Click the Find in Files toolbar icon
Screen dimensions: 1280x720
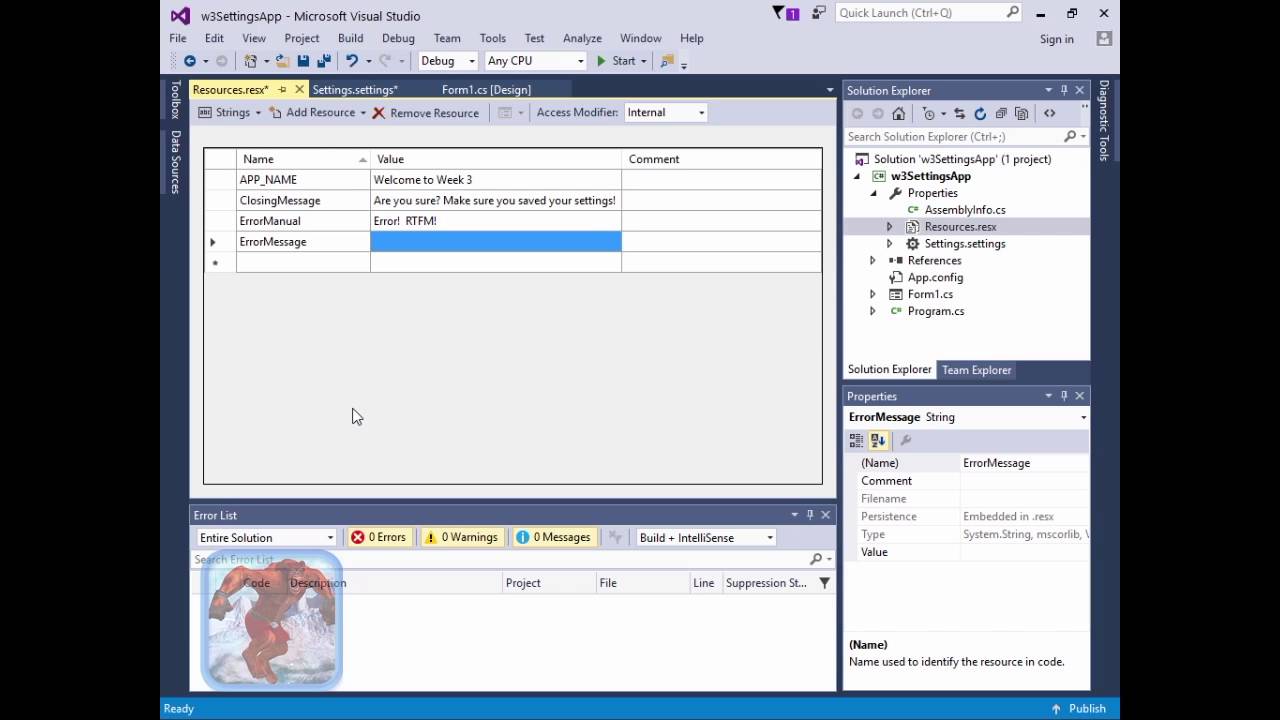click(x=667, y=61)
